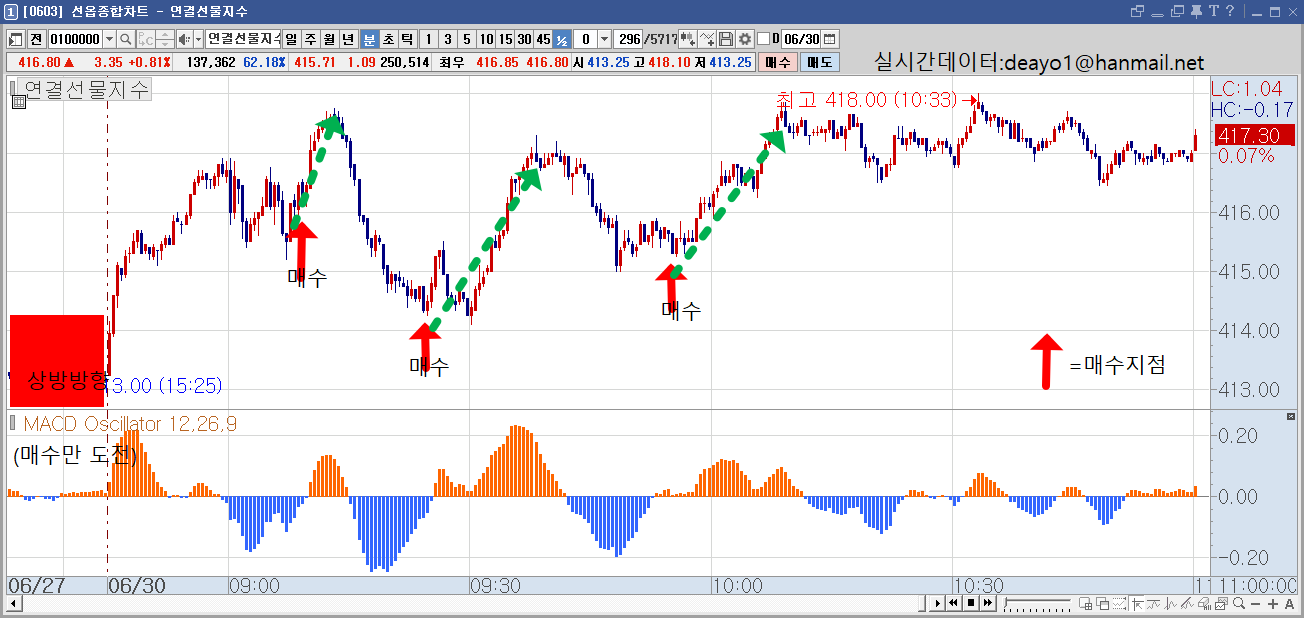Click the zoom magnifier icon in bottom toolbar
Screen dimensions: 1304x618
click(x=1239, y=604)
